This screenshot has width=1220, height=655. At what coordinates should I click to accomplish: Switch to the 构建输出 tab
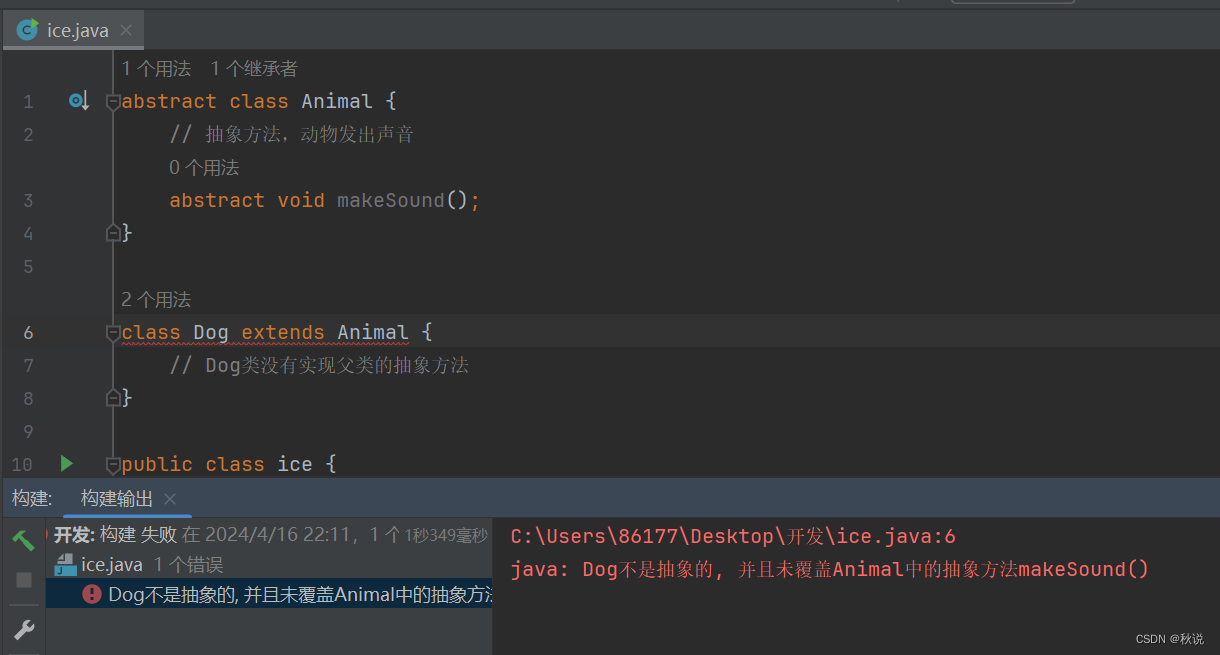point(117,498)
